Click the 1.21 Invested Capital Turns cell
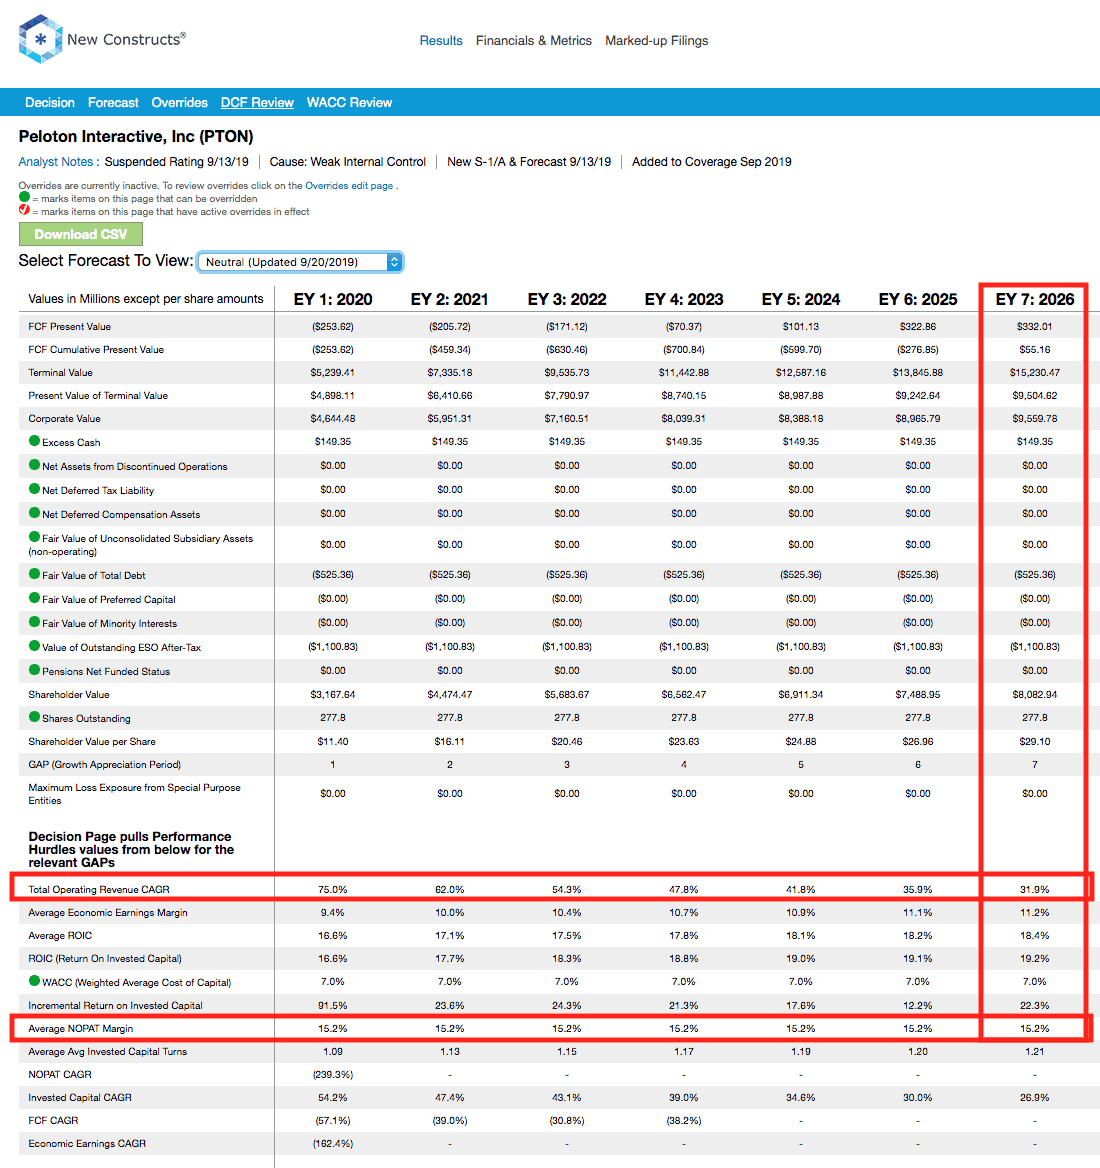The width and height of the screenshot is (1100, 1168). (x=1034, y=1052)
